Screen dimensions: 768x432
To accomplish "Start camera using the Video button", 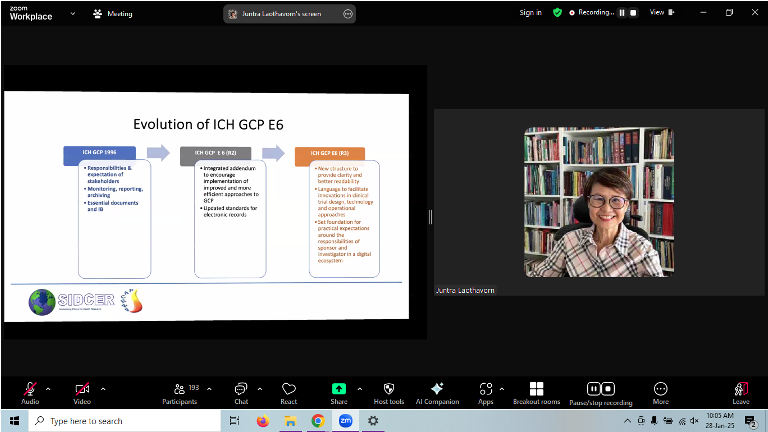I will 81,389.
